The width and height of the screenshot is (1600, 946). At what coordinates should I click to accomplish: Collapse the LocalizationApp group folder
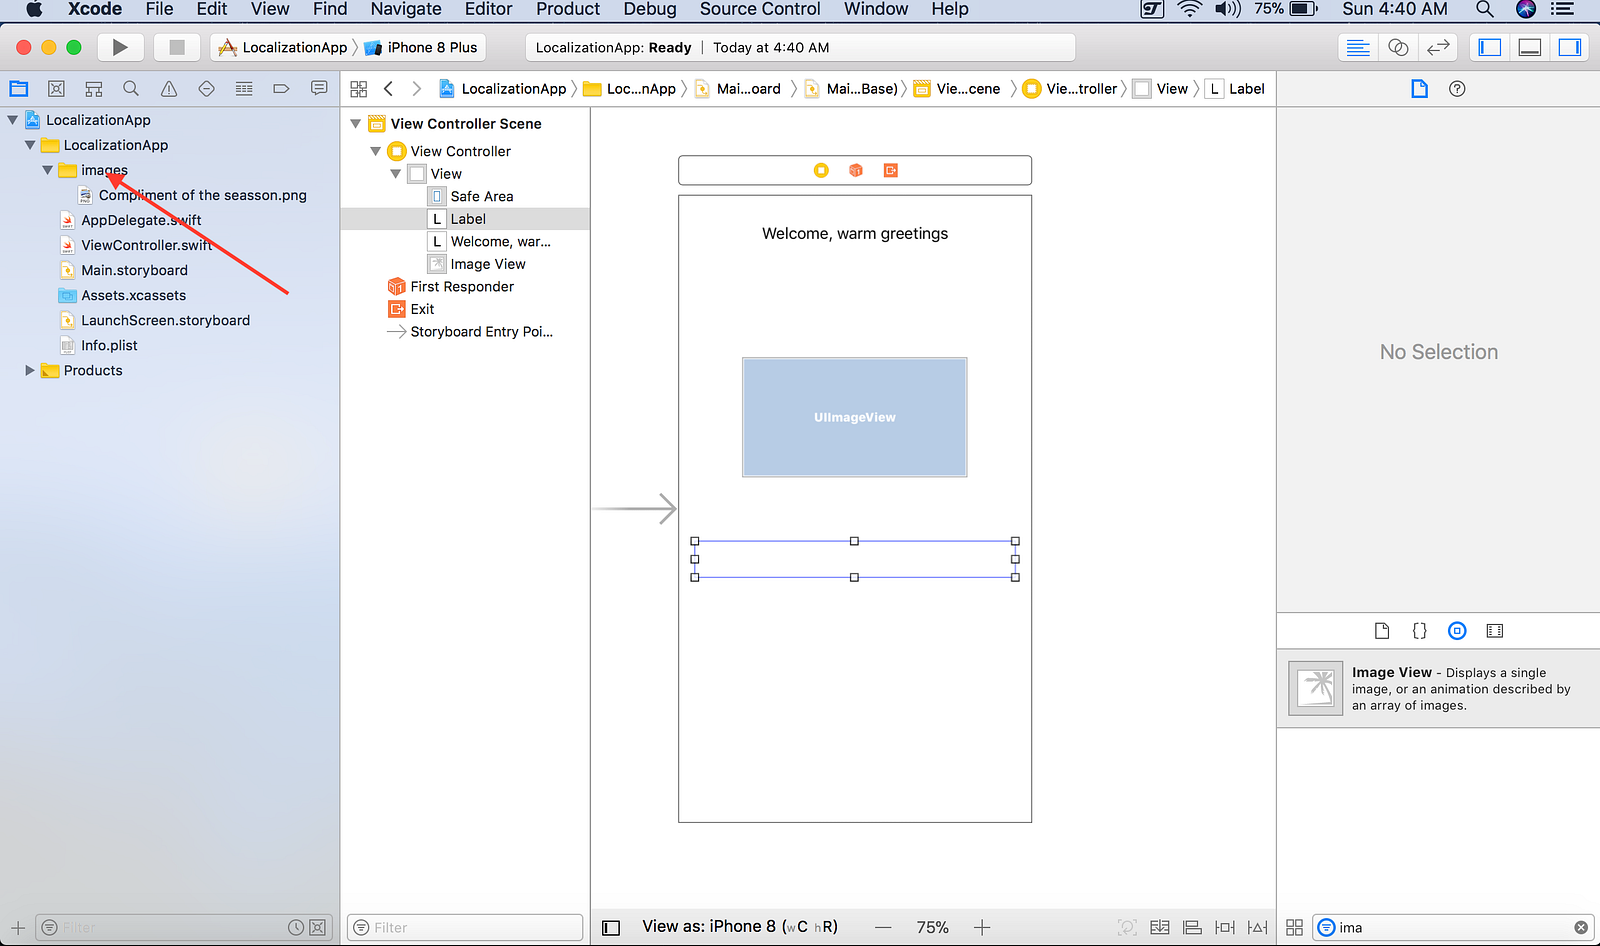[30, 145]
